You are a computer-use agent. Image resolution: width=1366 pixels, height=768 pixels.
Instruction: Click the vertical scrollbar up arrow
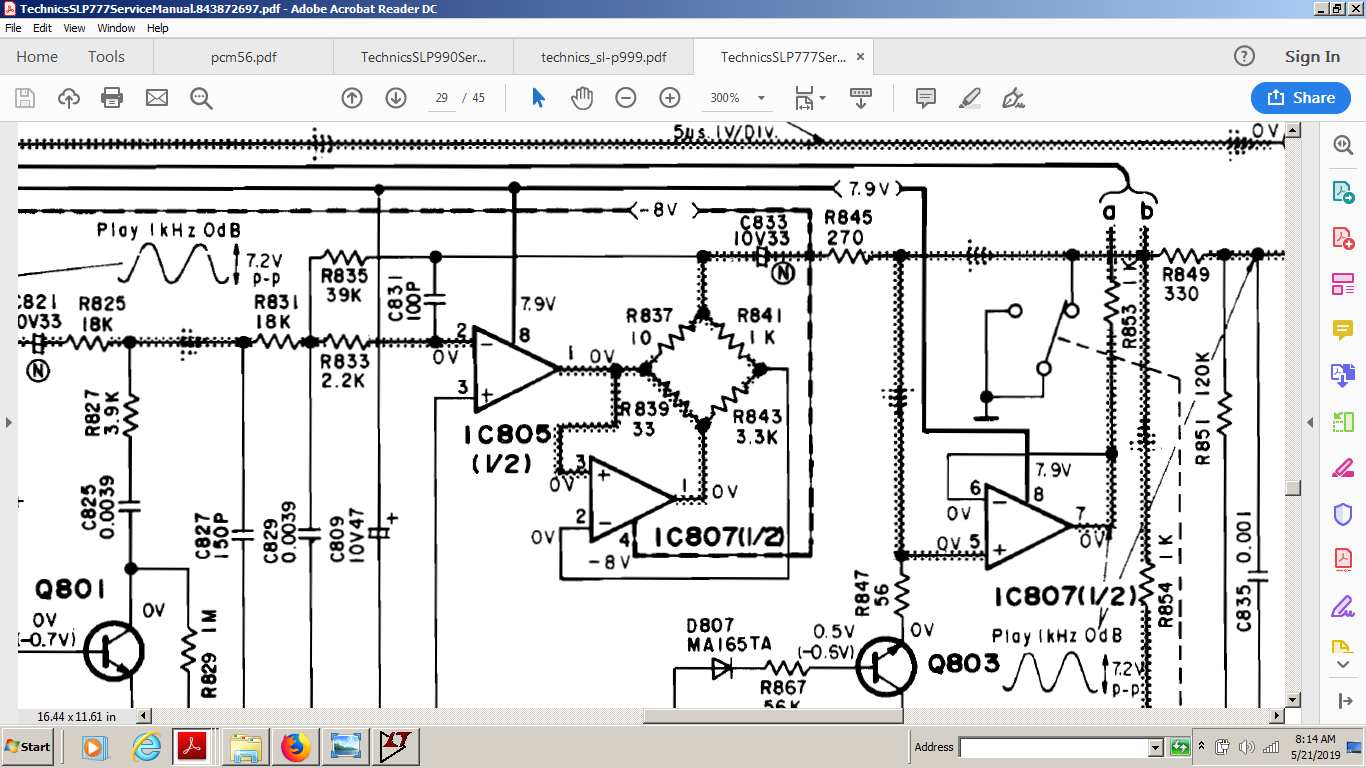click(x=1293, y=130)
